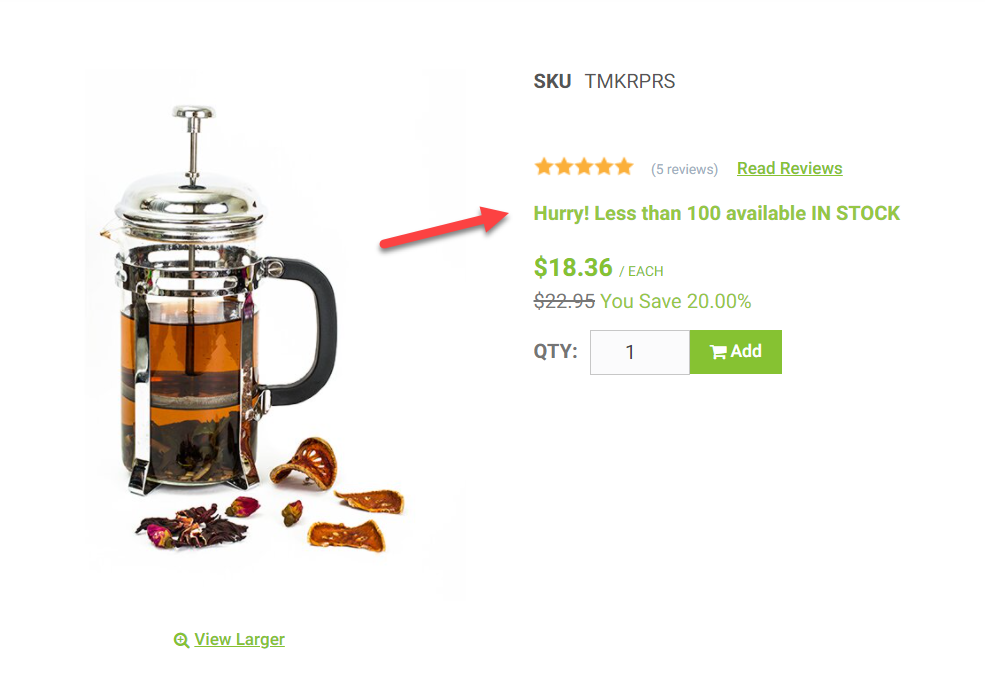Click the crossed-out $22.95 original price

pos(564,301)
